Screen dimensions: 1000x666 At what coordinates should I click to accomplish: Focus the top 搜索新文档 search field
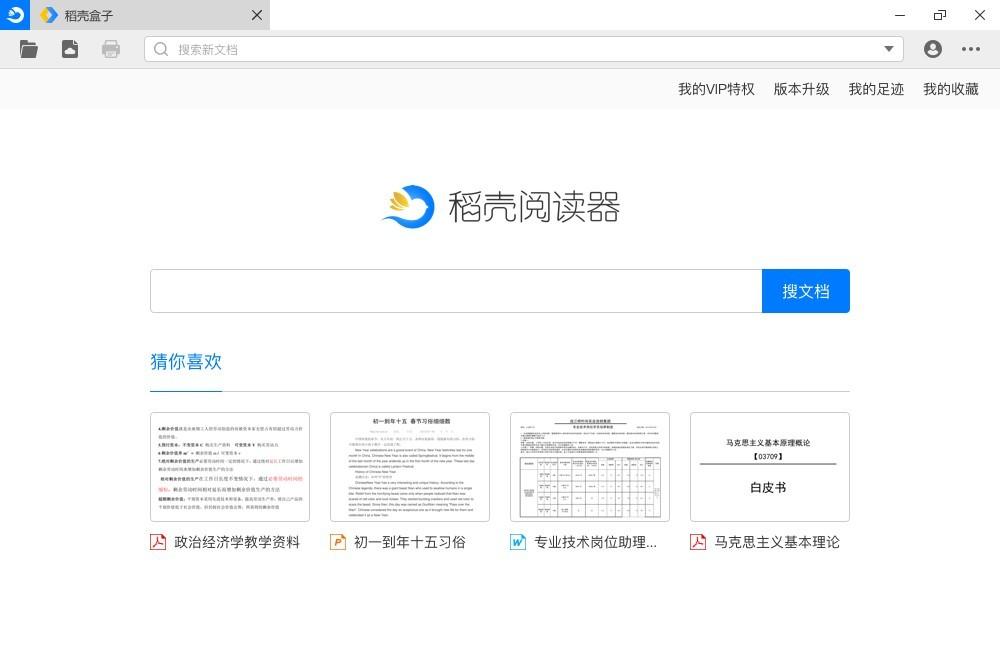point(523,49)
